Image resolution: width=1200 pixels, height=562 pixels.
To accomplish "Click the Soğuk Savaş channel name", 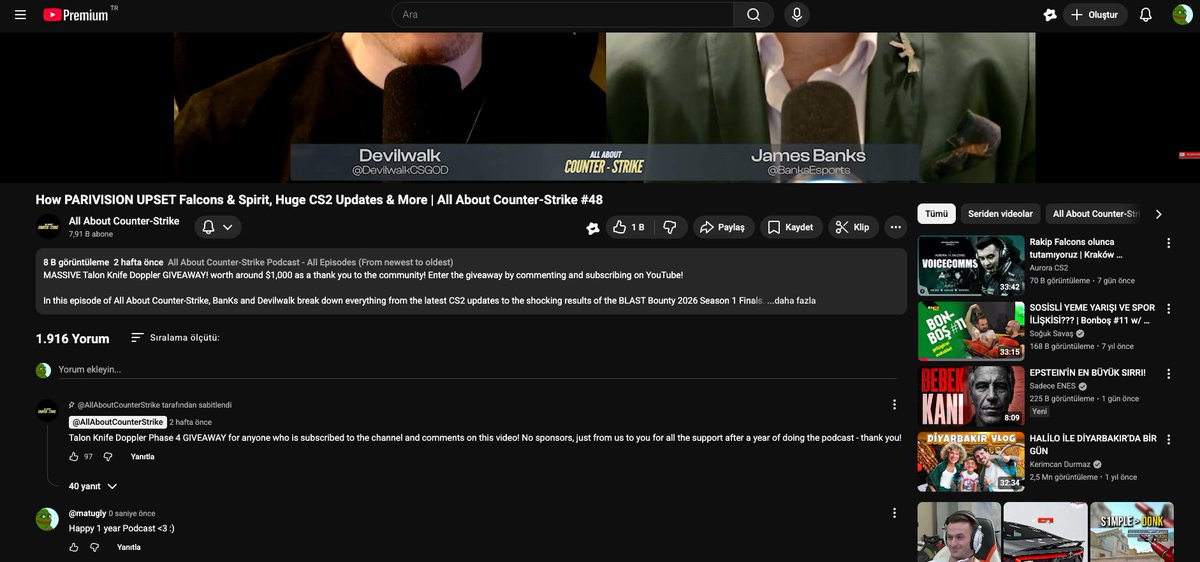I will [x=1051, y=334].
